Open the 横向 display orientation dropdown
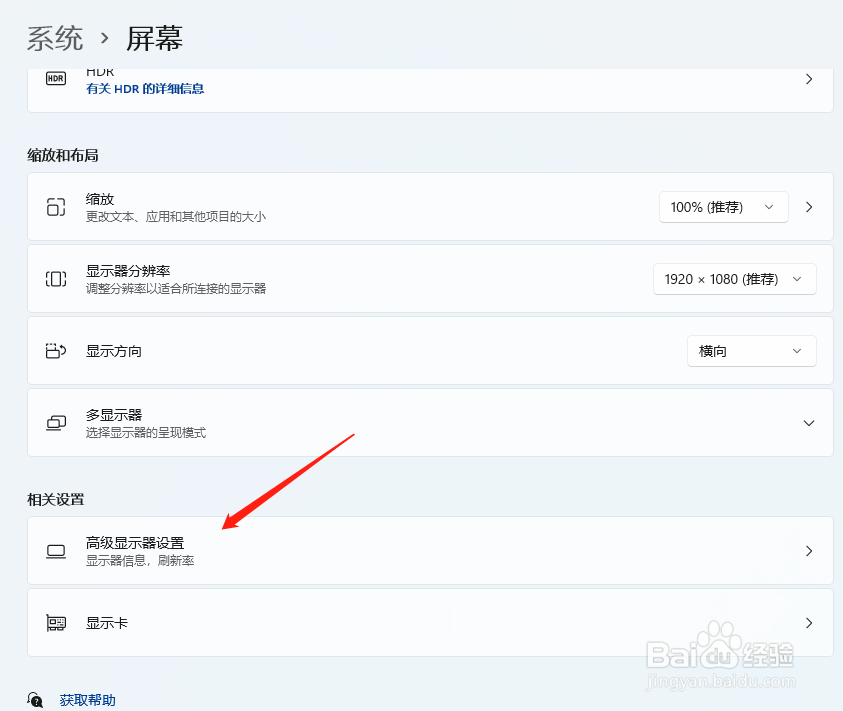Image resolution: width=843 pixels, height=711 pixels. pyautogui.click(x=751, y=351)
